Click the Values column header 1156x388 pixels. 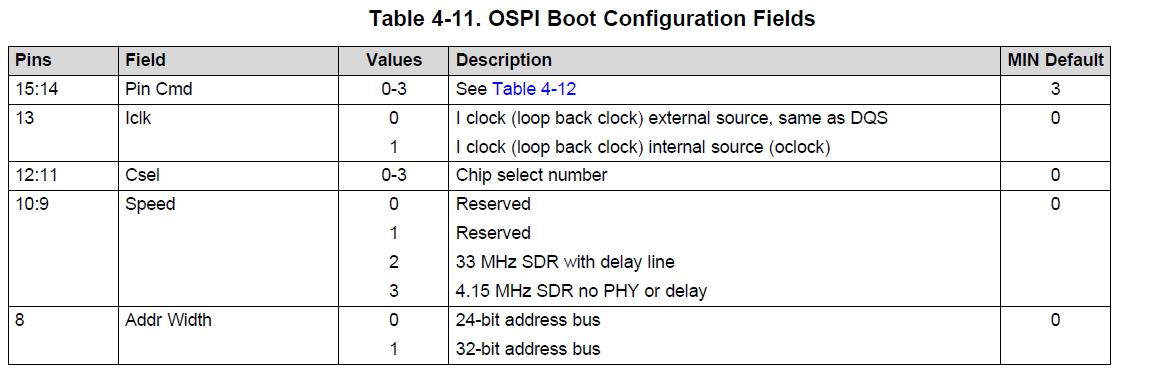[394, 60]
